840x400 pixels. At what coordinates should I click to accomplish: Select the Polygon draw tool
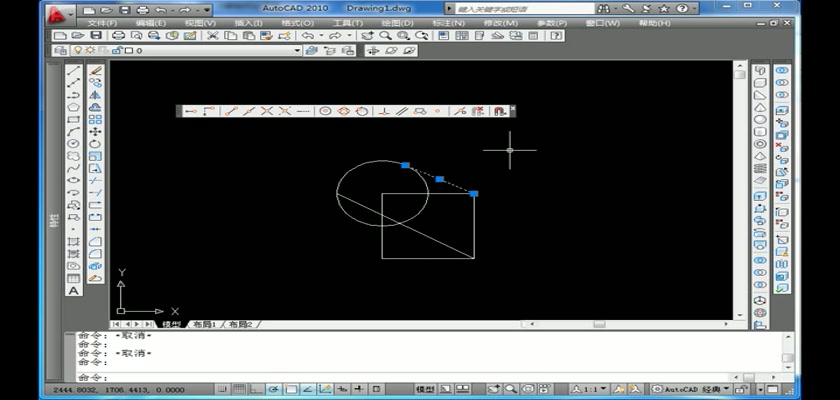73,107
